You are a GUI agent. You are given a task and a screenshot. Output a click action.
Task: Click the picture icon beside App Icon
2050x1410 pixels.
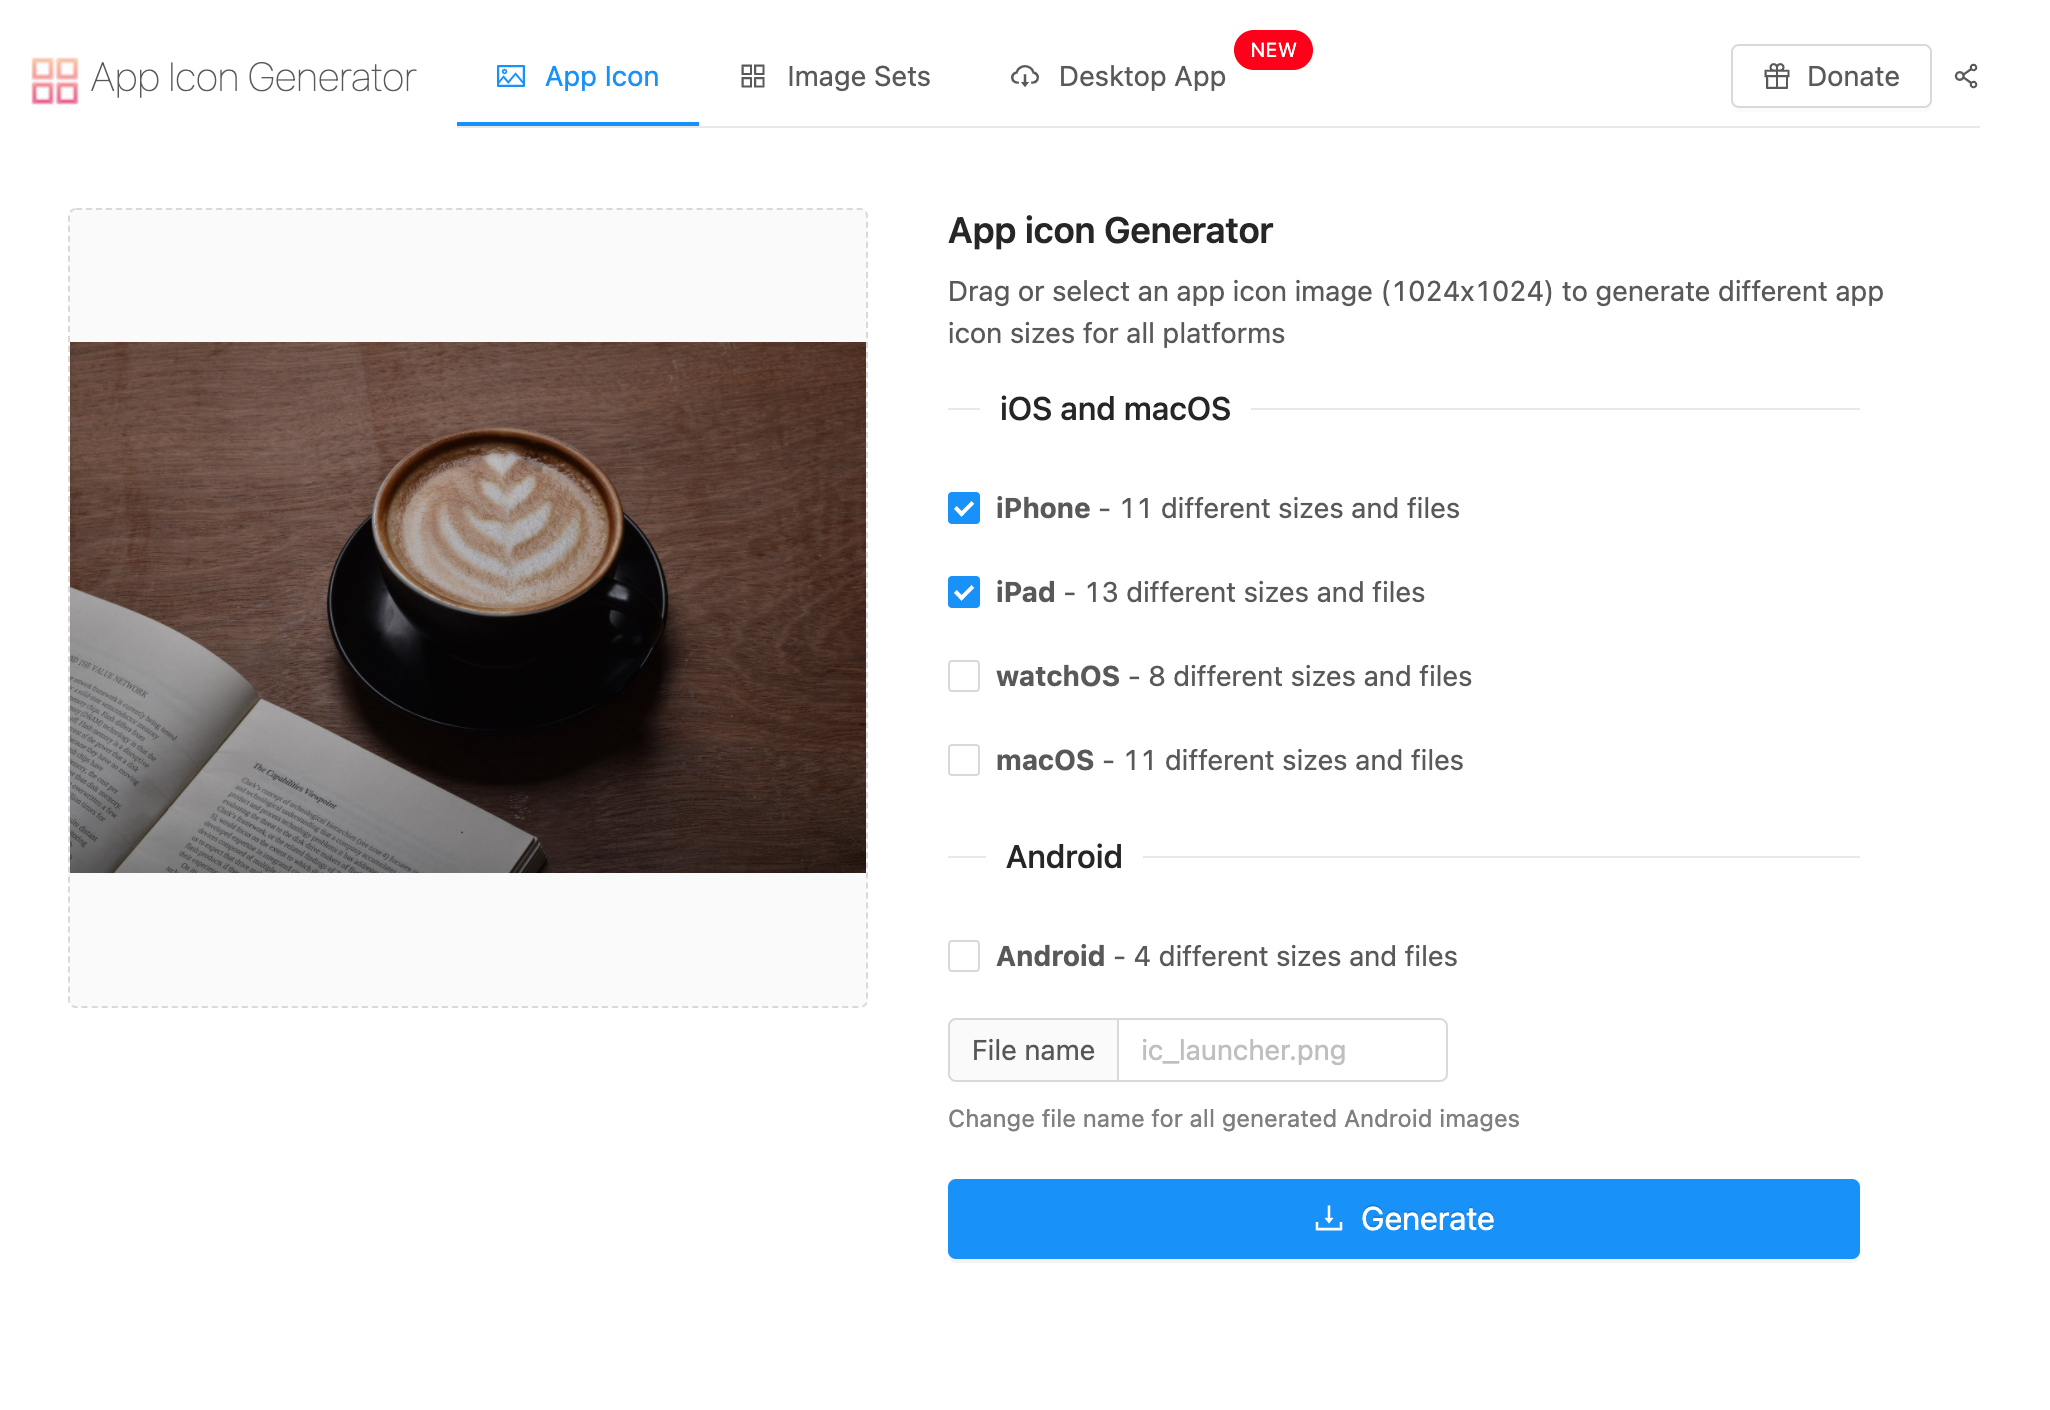point(510,76)
